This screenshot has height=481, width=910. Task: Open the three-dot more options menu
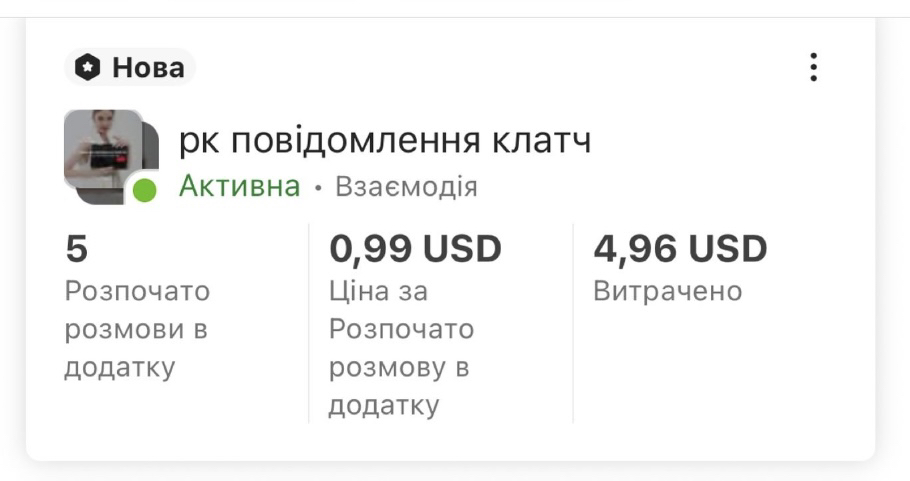814,67
